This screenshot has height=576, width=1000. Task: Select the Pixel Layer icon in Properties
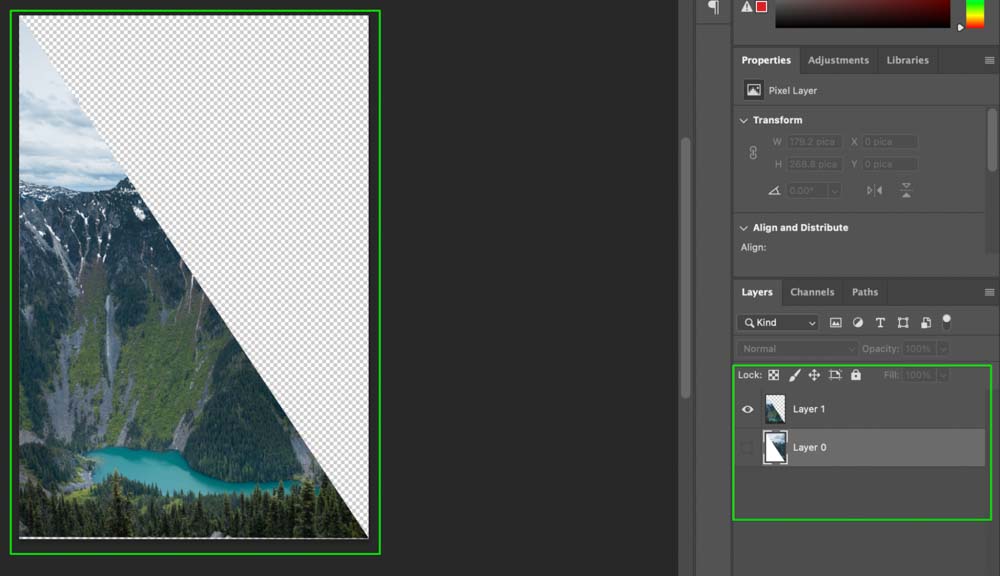click(x=753, y=89)
